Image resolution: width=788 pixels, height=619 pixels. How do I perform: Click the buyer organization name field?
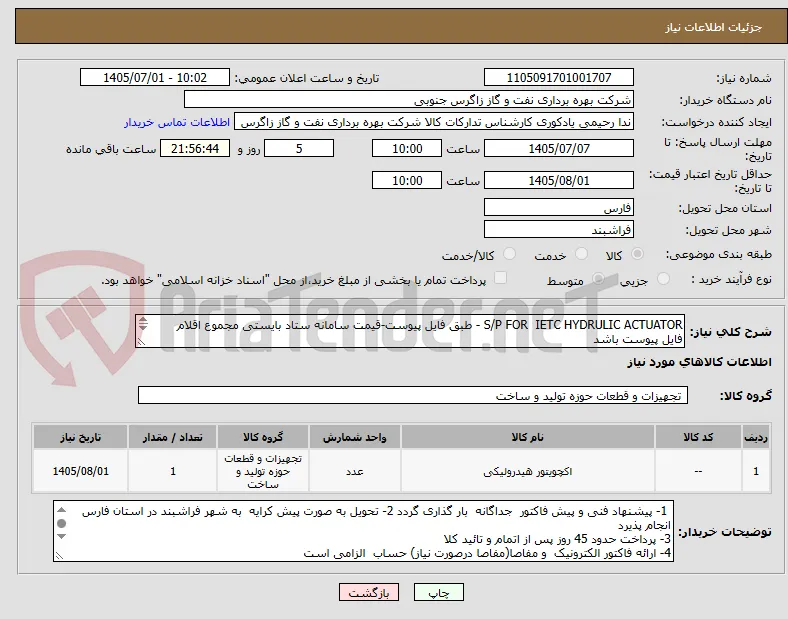point(409,99)
